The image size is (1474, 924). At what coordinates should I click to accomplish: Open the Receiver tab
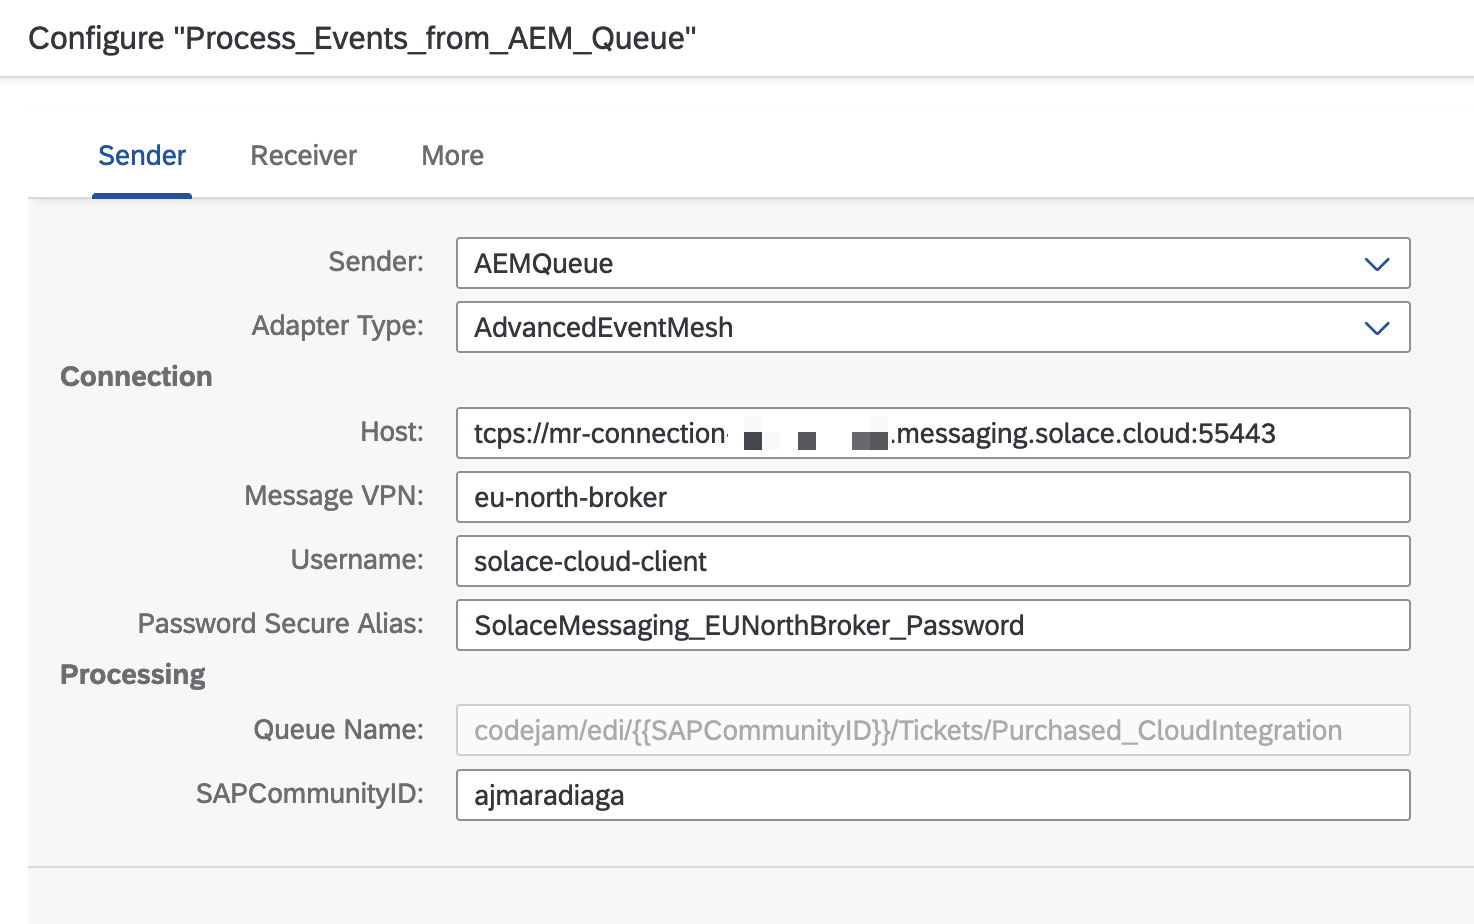303,155
